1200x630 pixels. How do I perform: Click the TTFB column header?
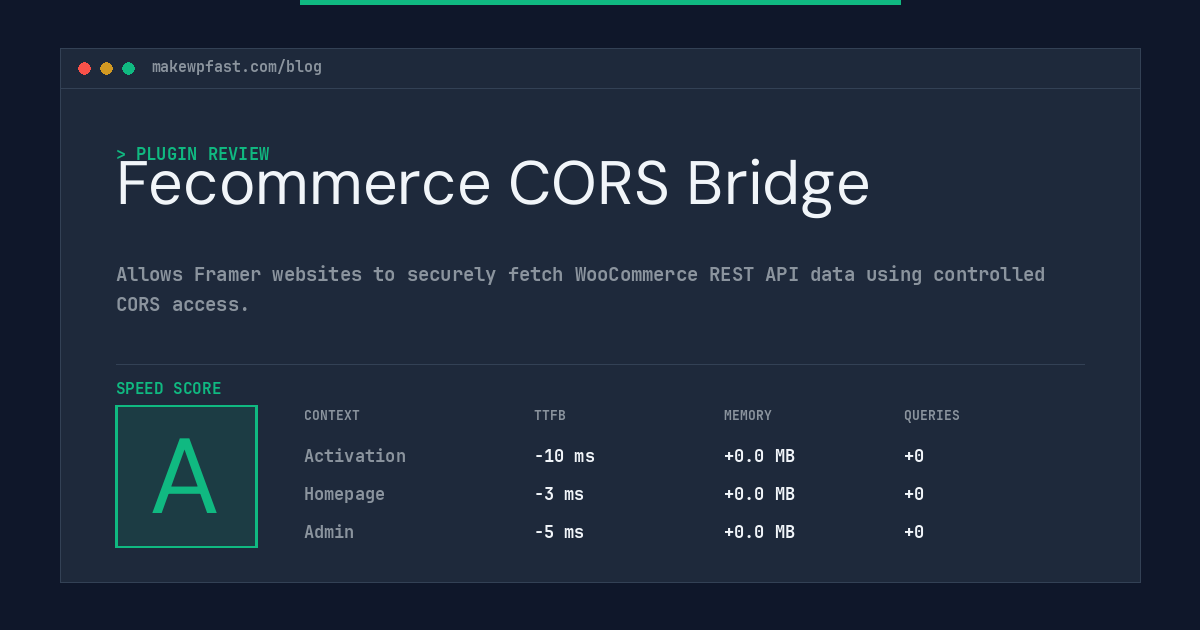[x=550, y=416]
